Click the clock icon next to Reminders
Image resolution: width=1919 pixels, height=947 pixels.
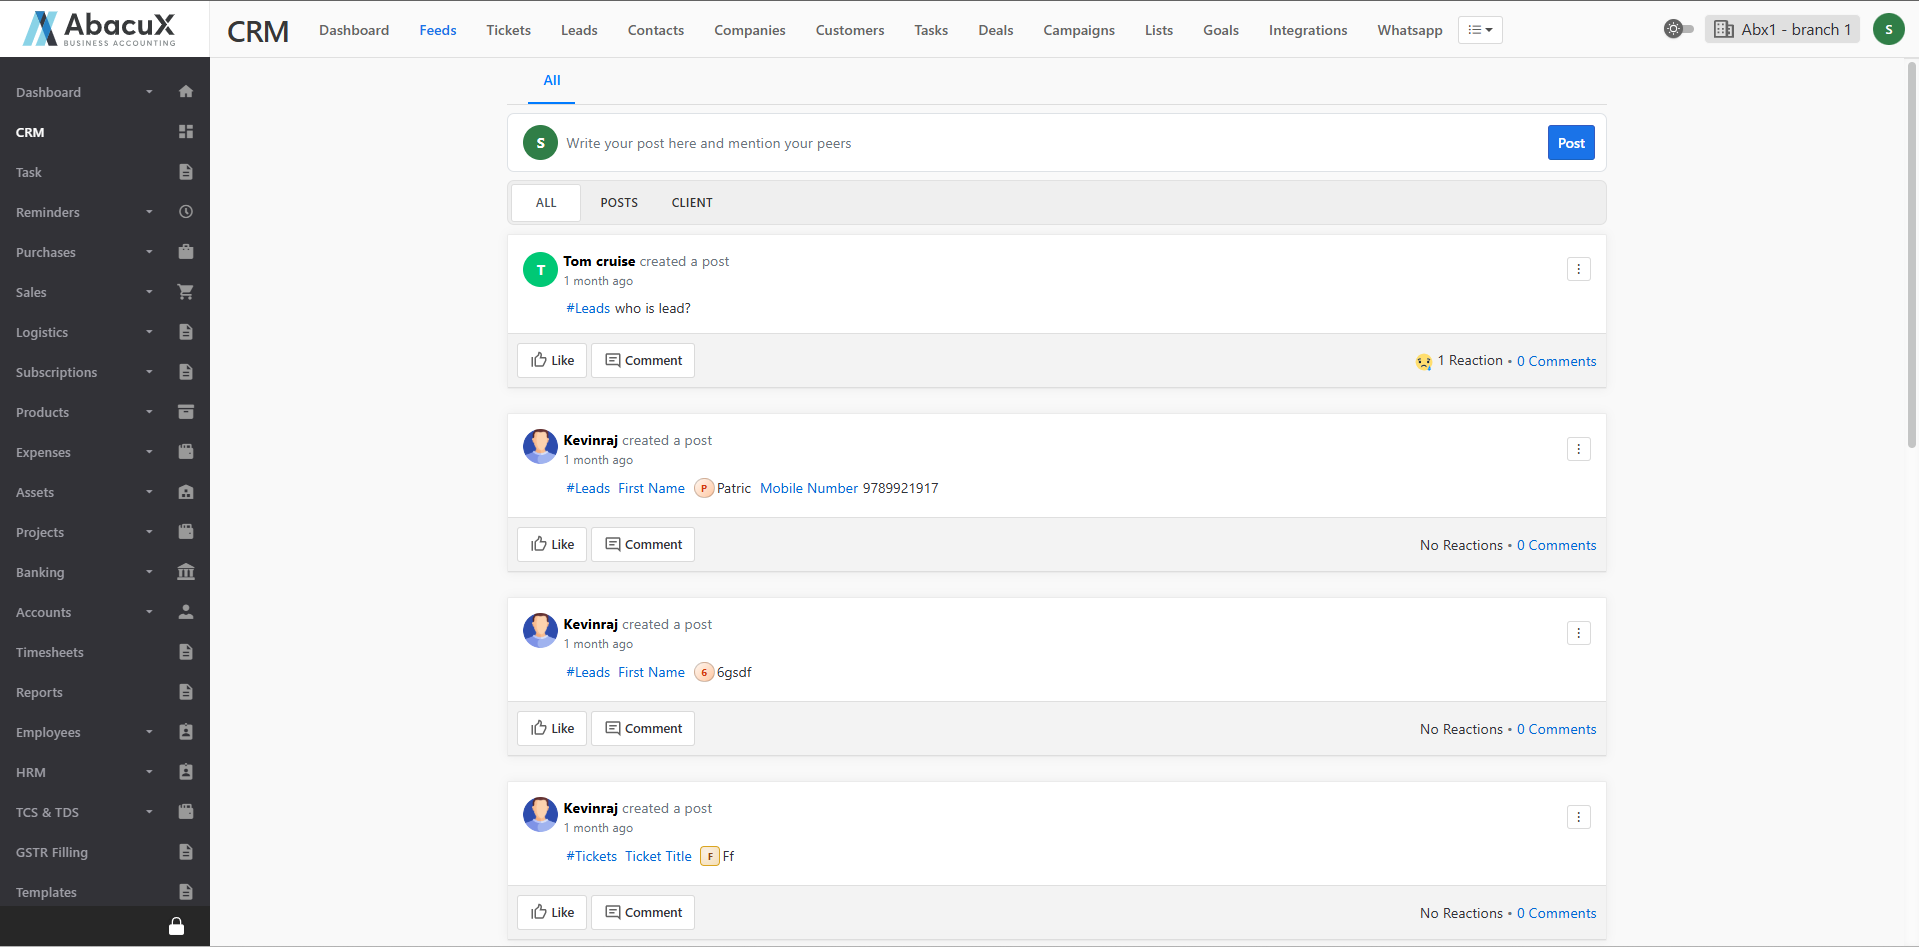(185, 212)
